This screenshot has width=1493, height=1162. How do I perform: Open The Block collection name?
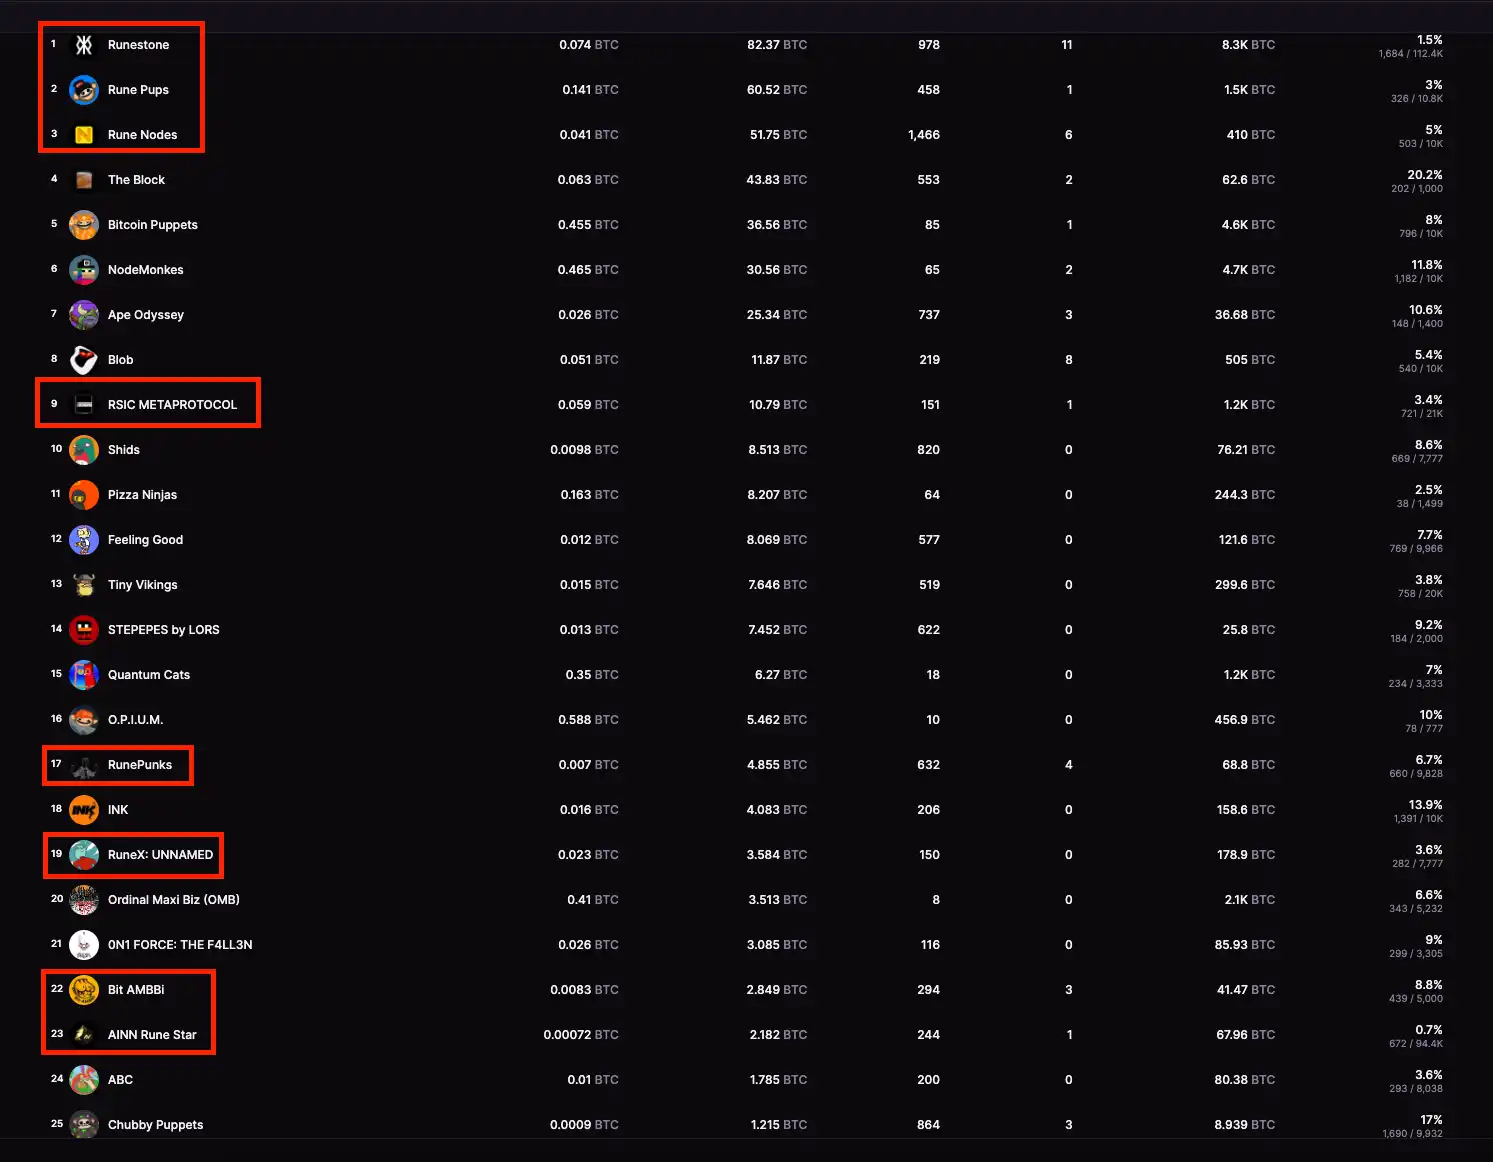click(136, 180)
